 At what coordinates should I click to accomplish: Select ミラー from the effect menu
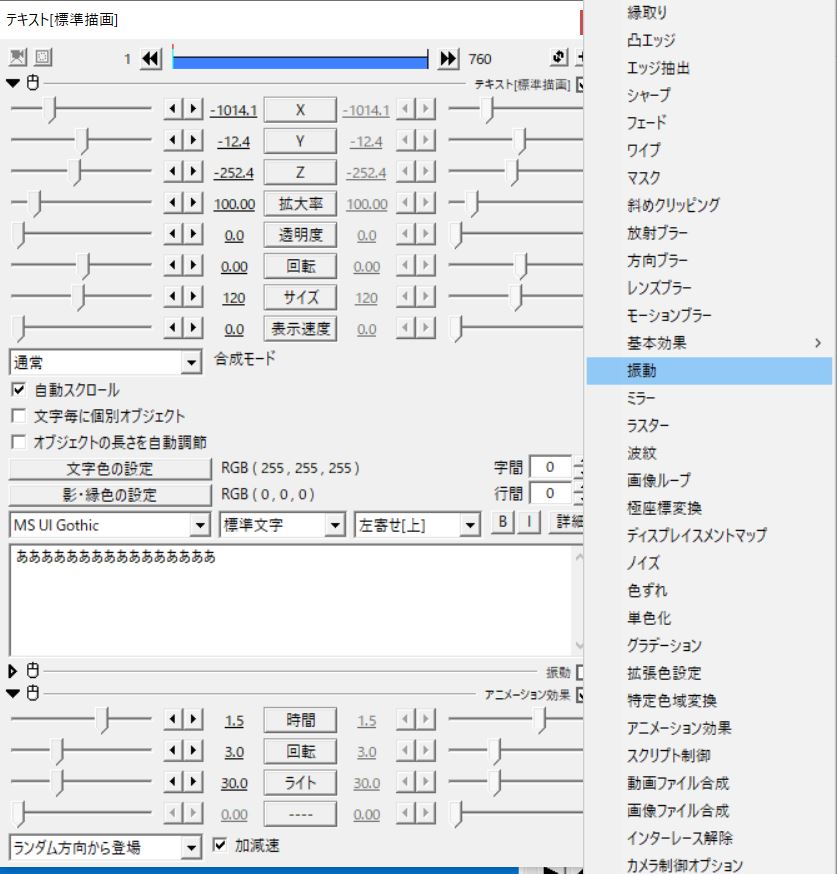tap(709, 398)
